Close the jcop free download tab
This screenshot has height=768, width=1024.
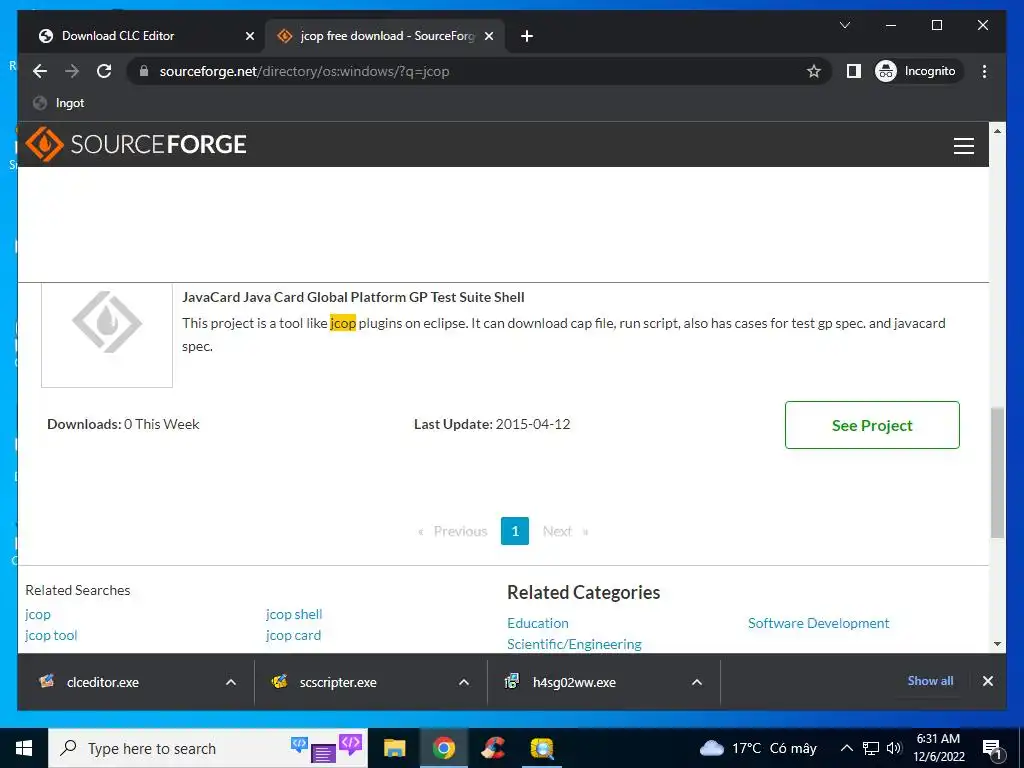(x=488, y=36)
